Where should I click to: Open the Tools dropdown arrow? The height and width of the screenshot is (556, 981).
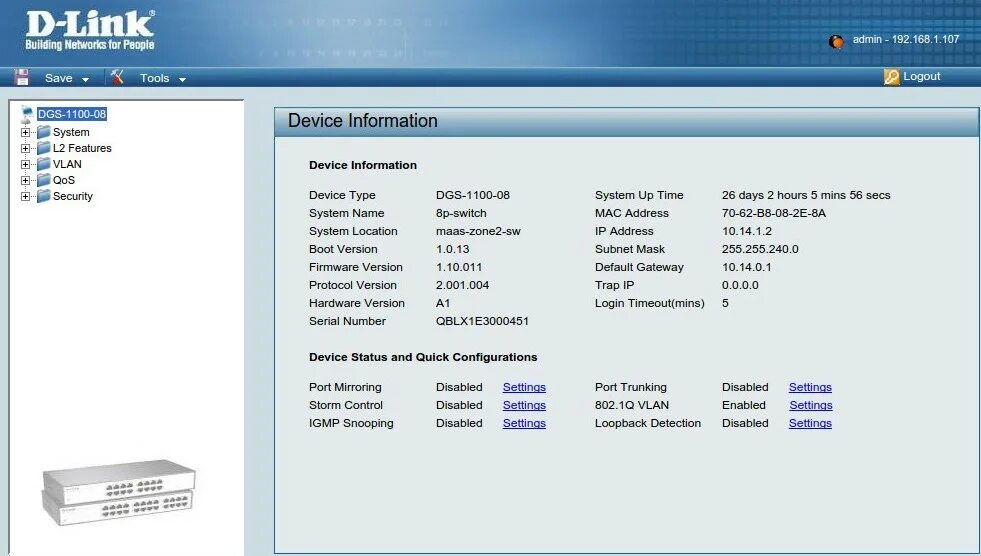coord(182,79)
